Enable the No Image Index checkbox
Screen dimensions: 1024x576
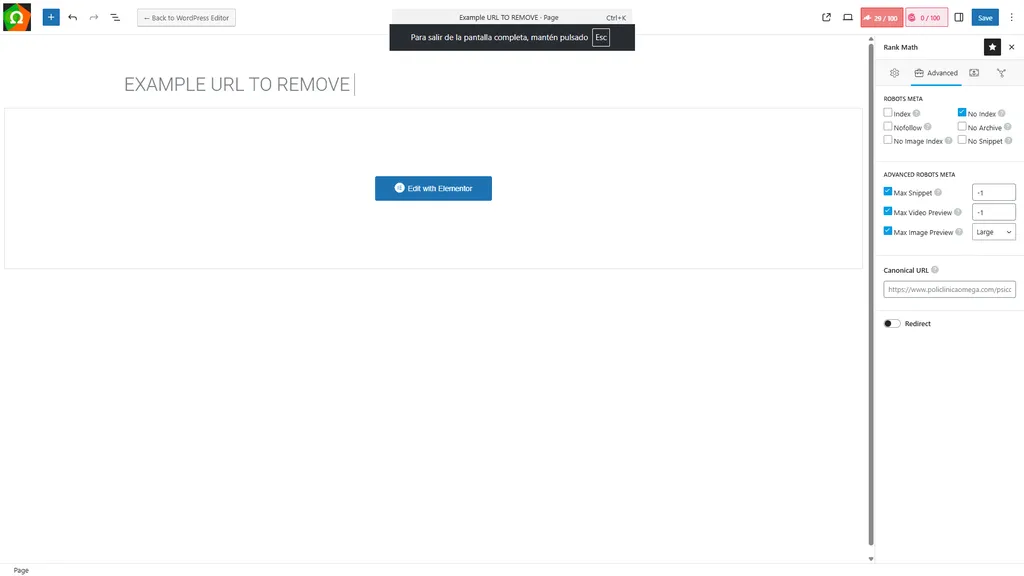click(x=888, y=140)
